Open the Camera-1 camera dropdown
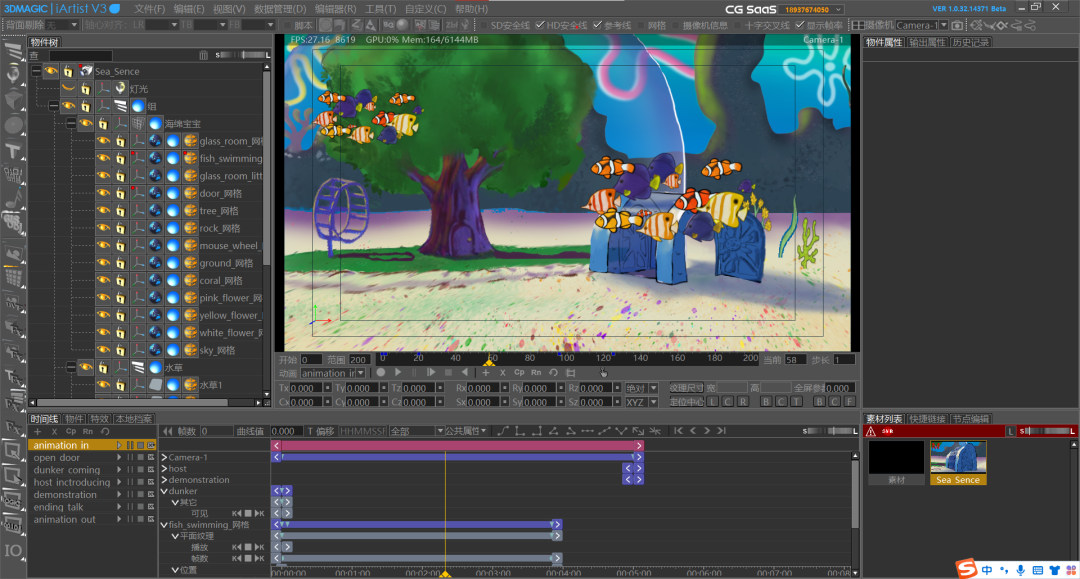The width and height of the screenshot is (1080, 579). (x=944, y=25)
